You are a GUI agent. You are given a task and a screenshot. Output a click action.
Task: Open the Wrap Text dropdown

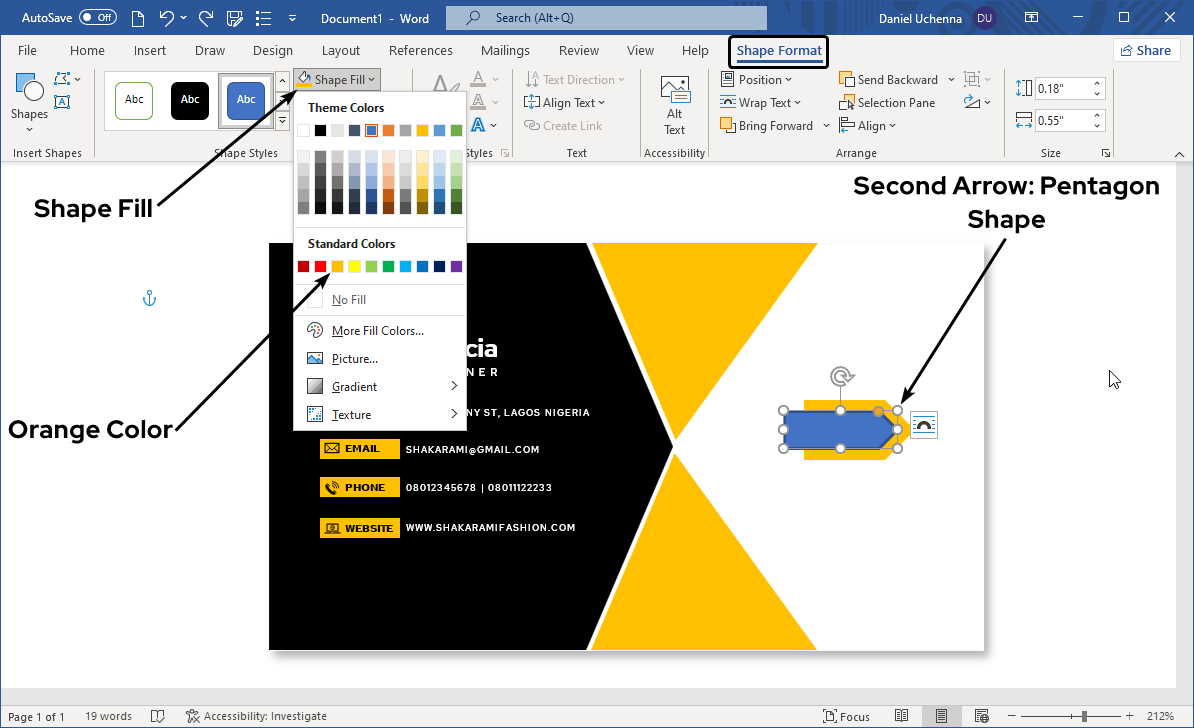(764, 102)
